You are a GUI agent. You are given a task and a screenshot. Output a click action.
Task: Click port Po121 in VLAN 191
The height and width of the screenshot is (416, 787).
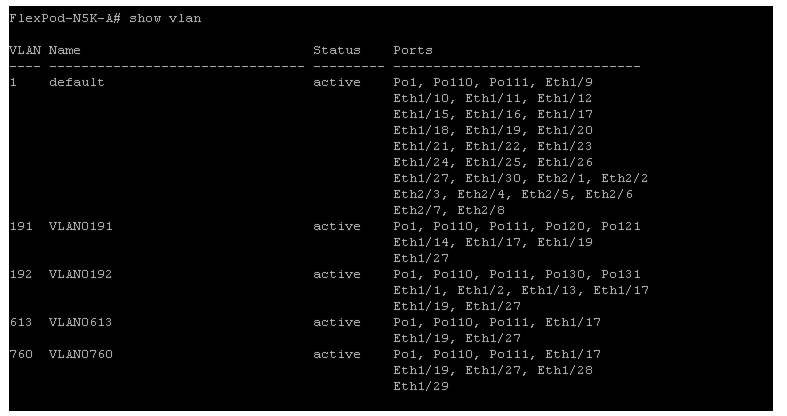pos(621,226)
